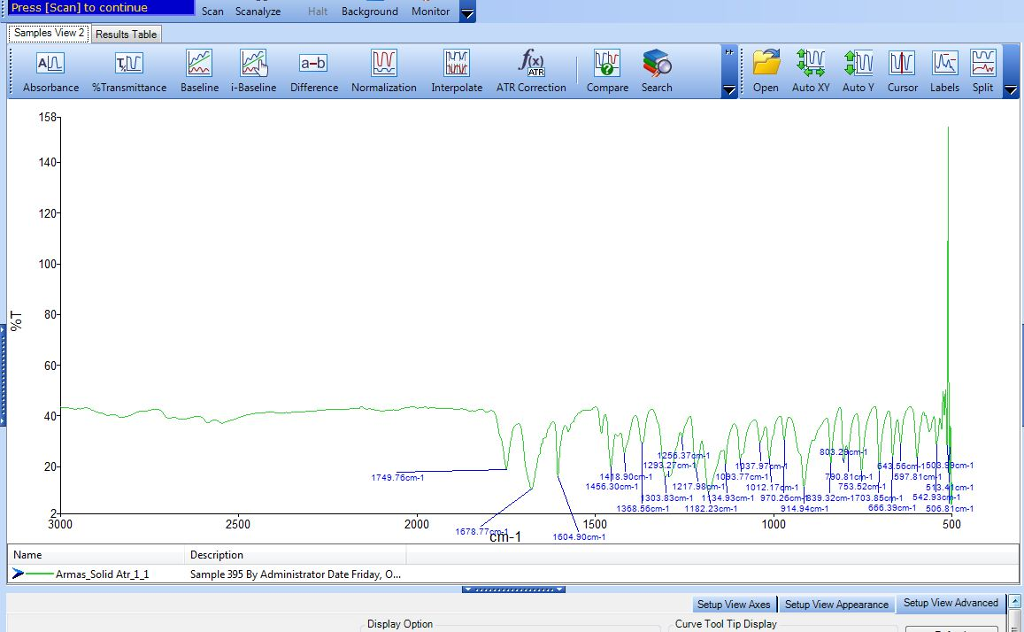Activate the Cursor tool
Image resolution: width=1024 pixels, height=632 pixels.
pos(902,71)
